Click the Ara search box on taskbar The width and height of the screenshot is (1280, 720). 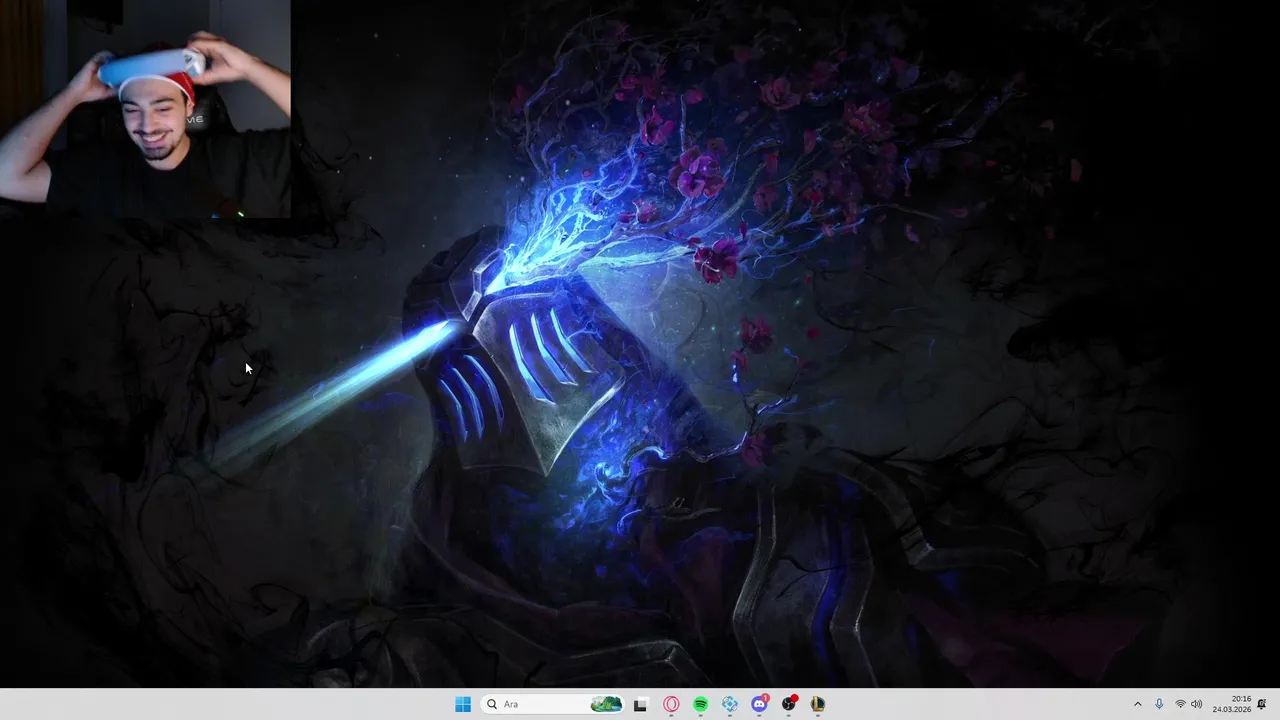(552, 704)
